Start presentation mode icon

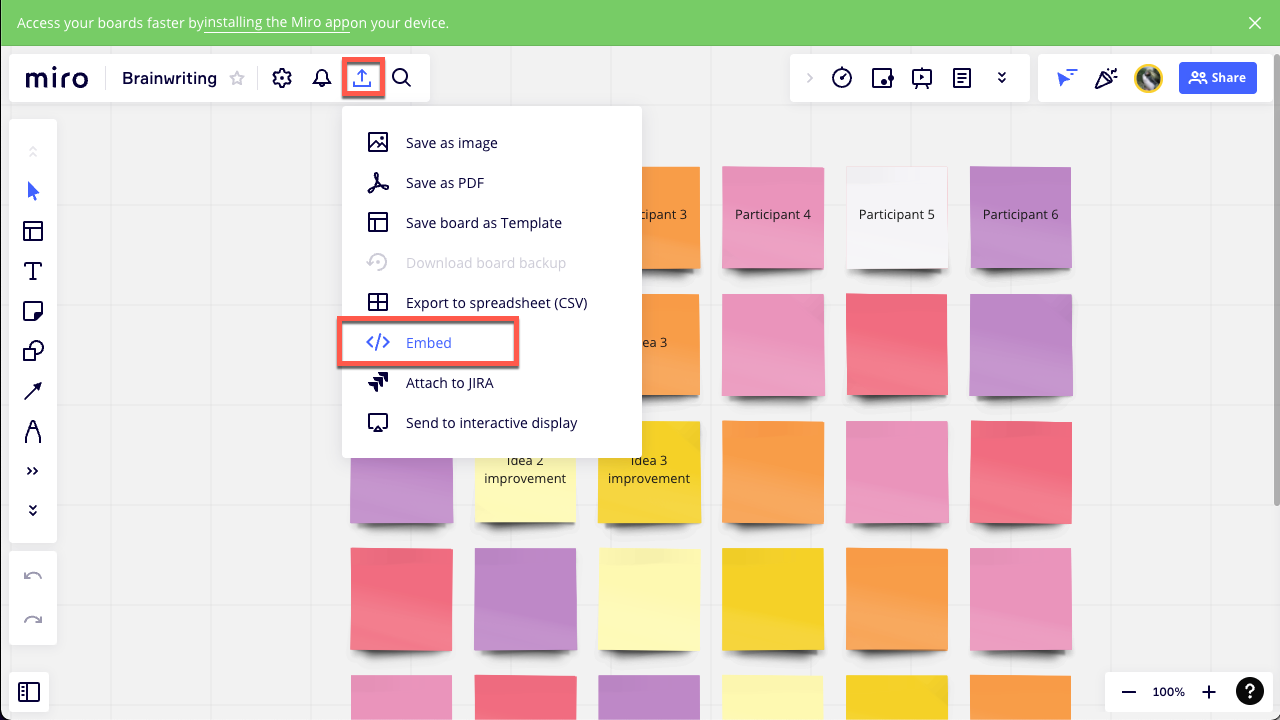click(922, 78)
